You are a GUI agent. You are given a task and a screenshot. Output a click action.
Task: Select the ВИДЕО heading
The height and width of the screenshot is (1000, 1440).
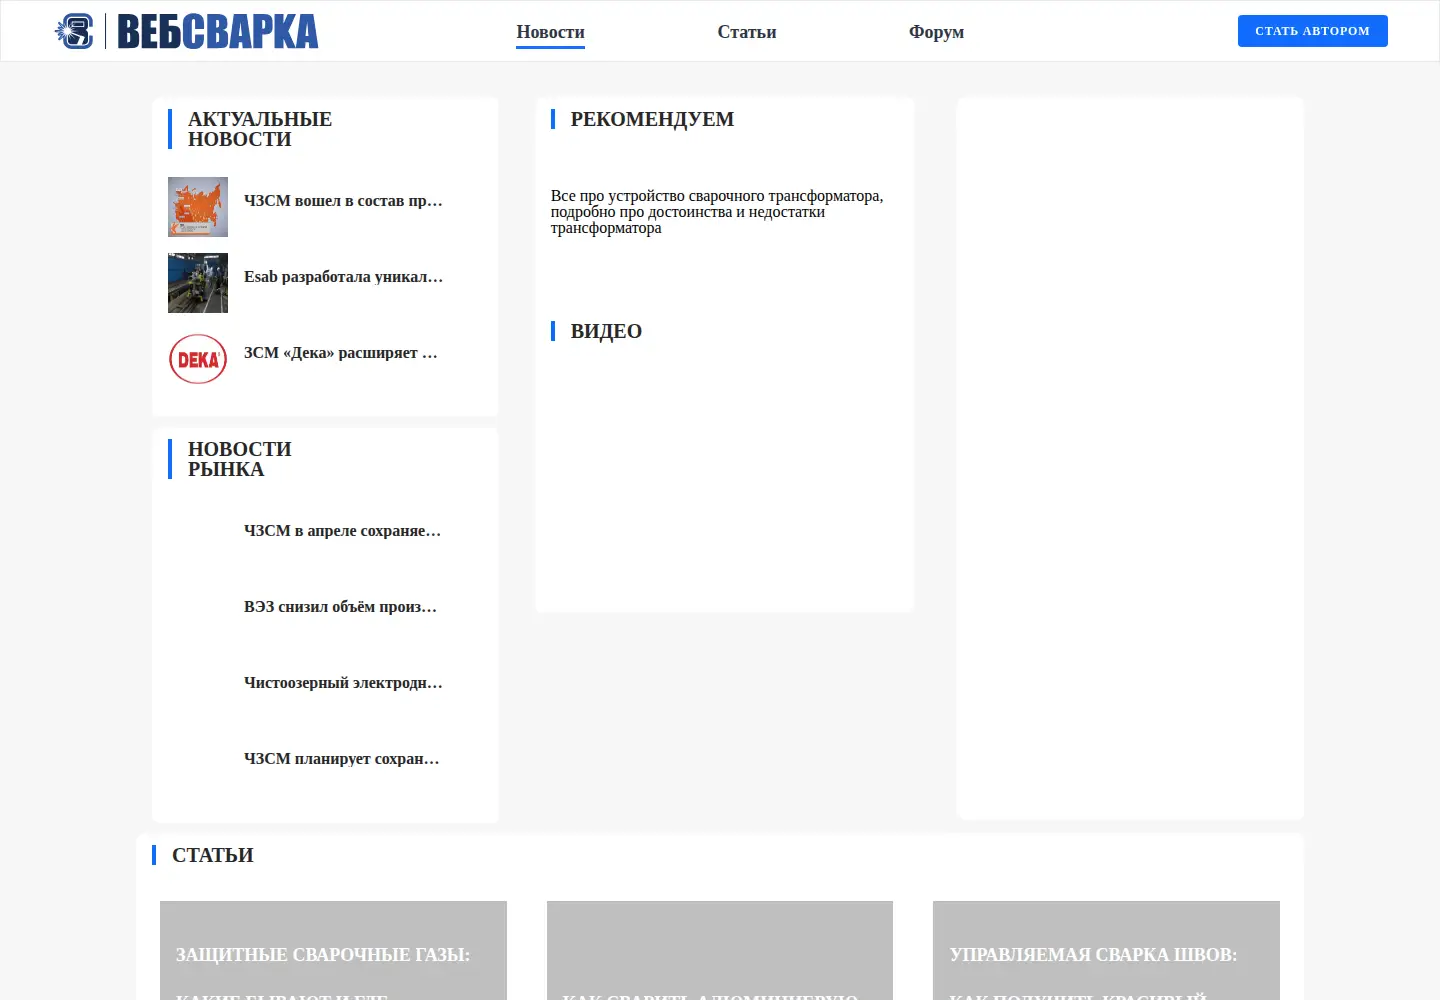[606, 331]
